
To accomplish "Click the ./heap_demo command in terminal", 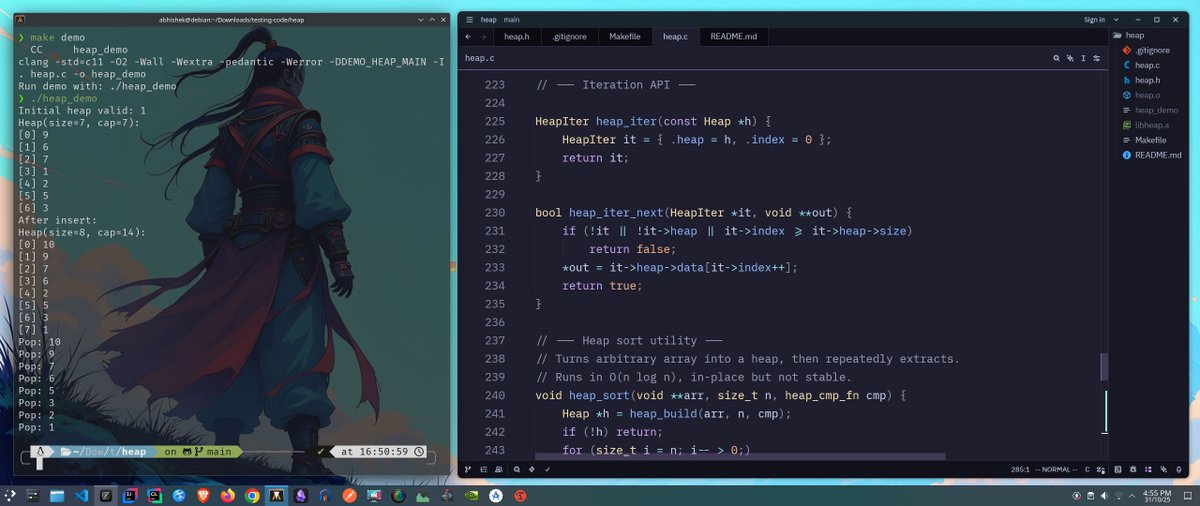I will [x=64, y=99].
